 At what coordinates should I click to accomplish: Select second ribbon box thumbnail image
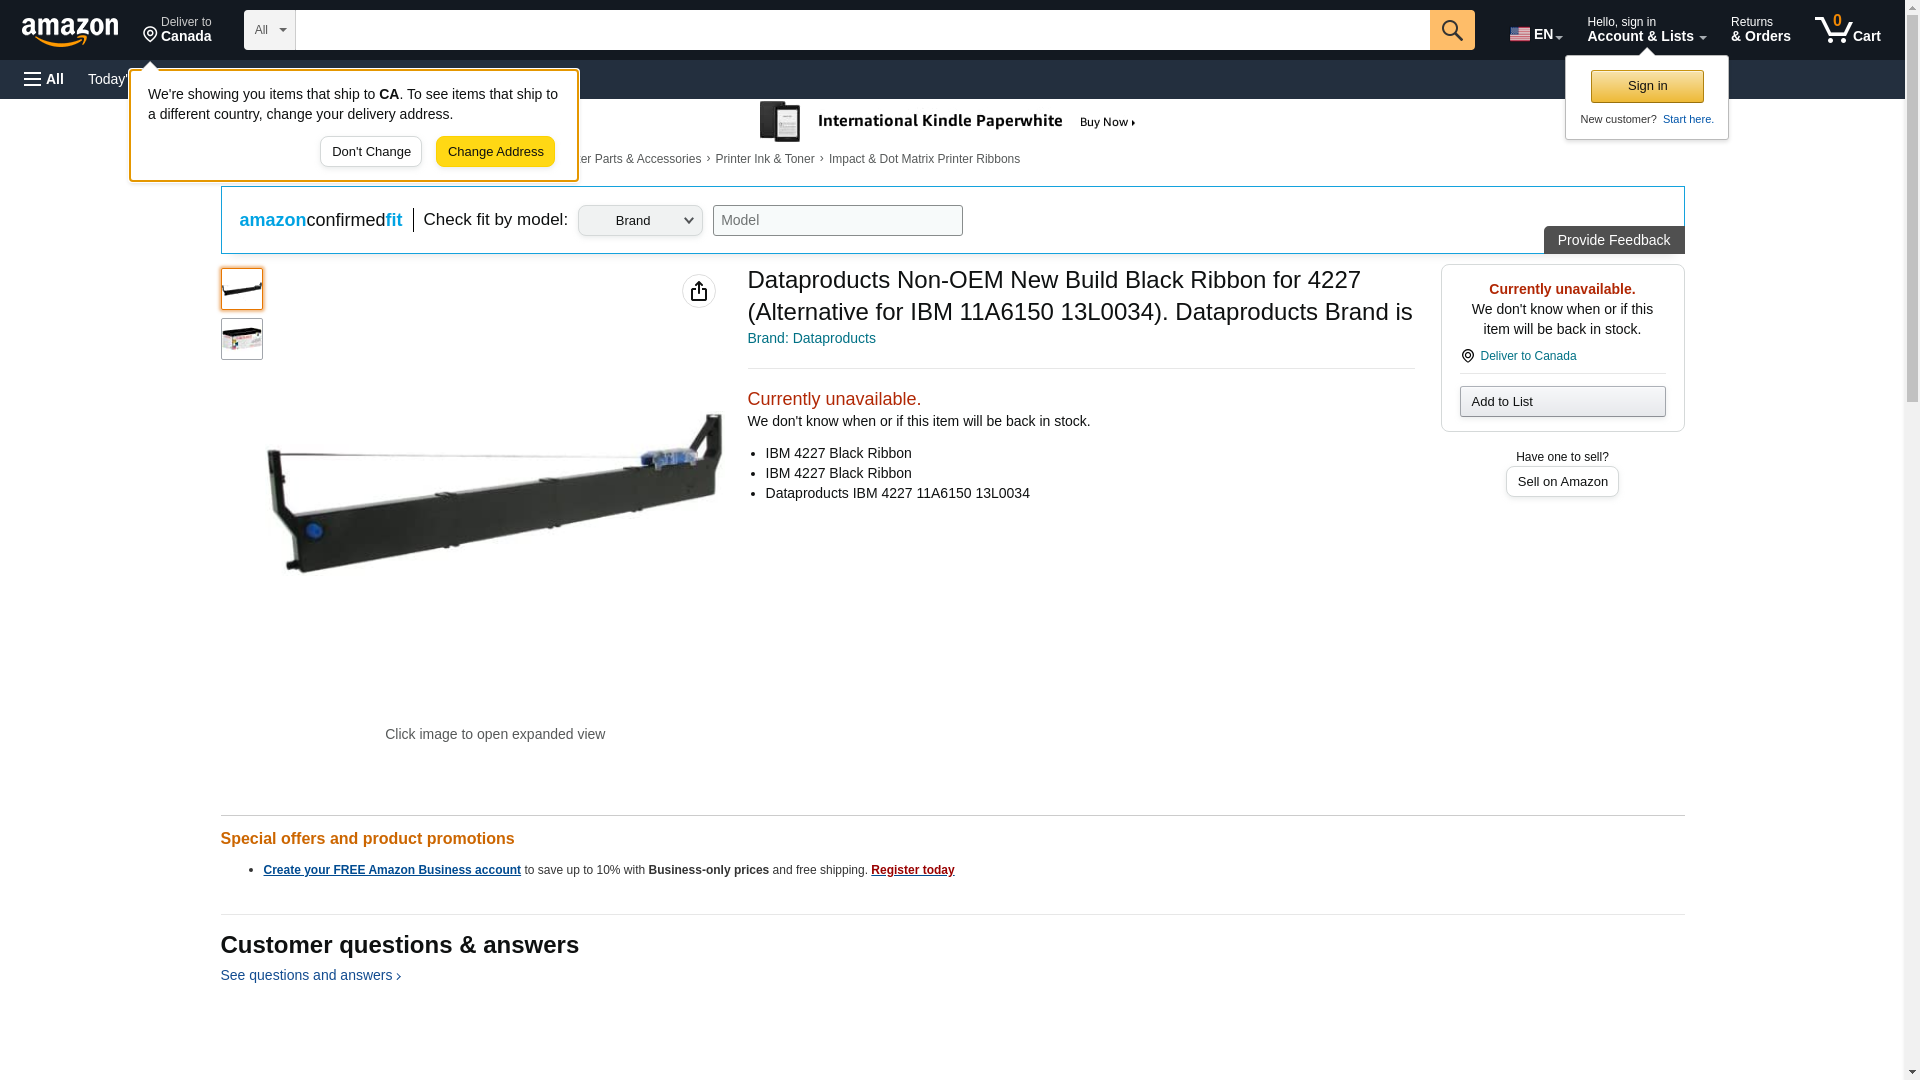(242, 339)
